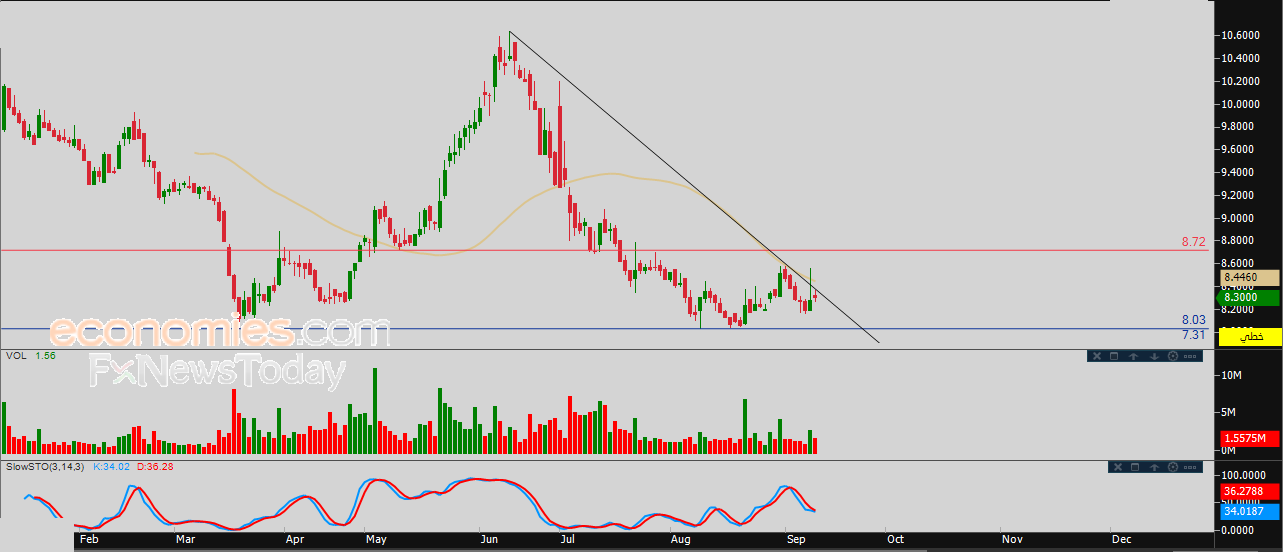The width and height of the screenshot is (1283, 552).
Task: Click the 8.4460 moving average price tag
Action: pos(1248,277)
